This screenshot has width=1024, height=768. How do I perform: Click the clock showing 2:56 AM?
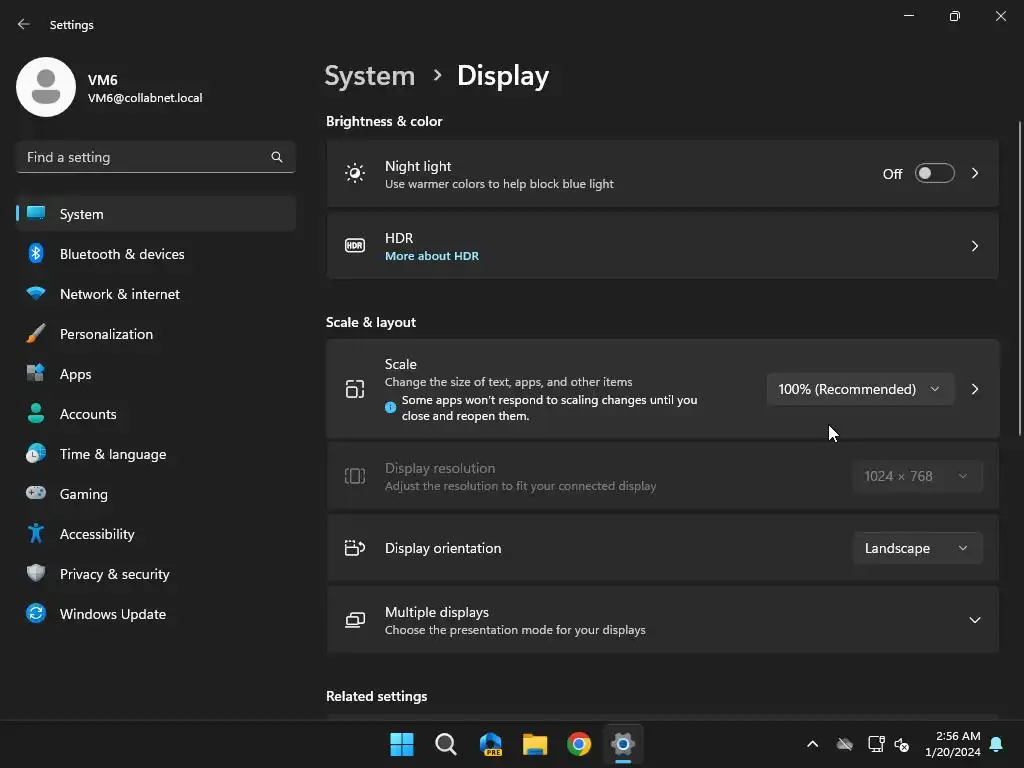tap(953, 744)
